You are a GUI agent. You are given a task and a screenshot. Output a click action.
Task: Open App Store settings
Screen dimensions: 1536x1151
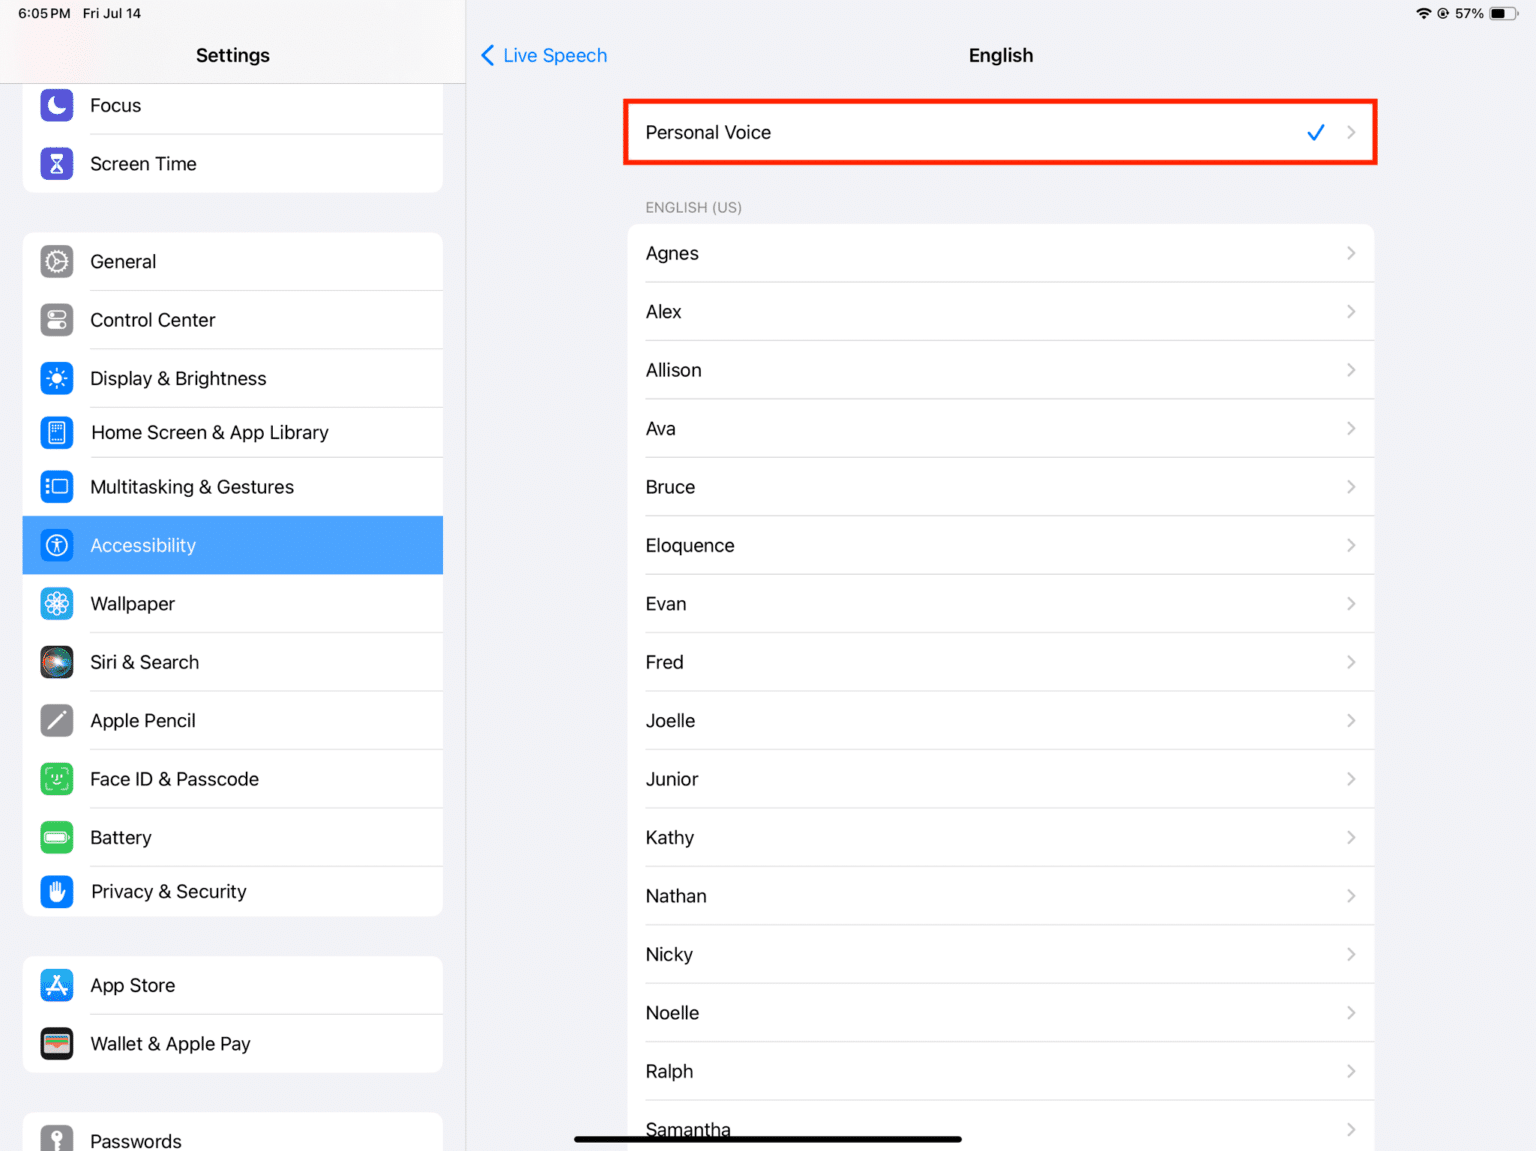(232, 985)
